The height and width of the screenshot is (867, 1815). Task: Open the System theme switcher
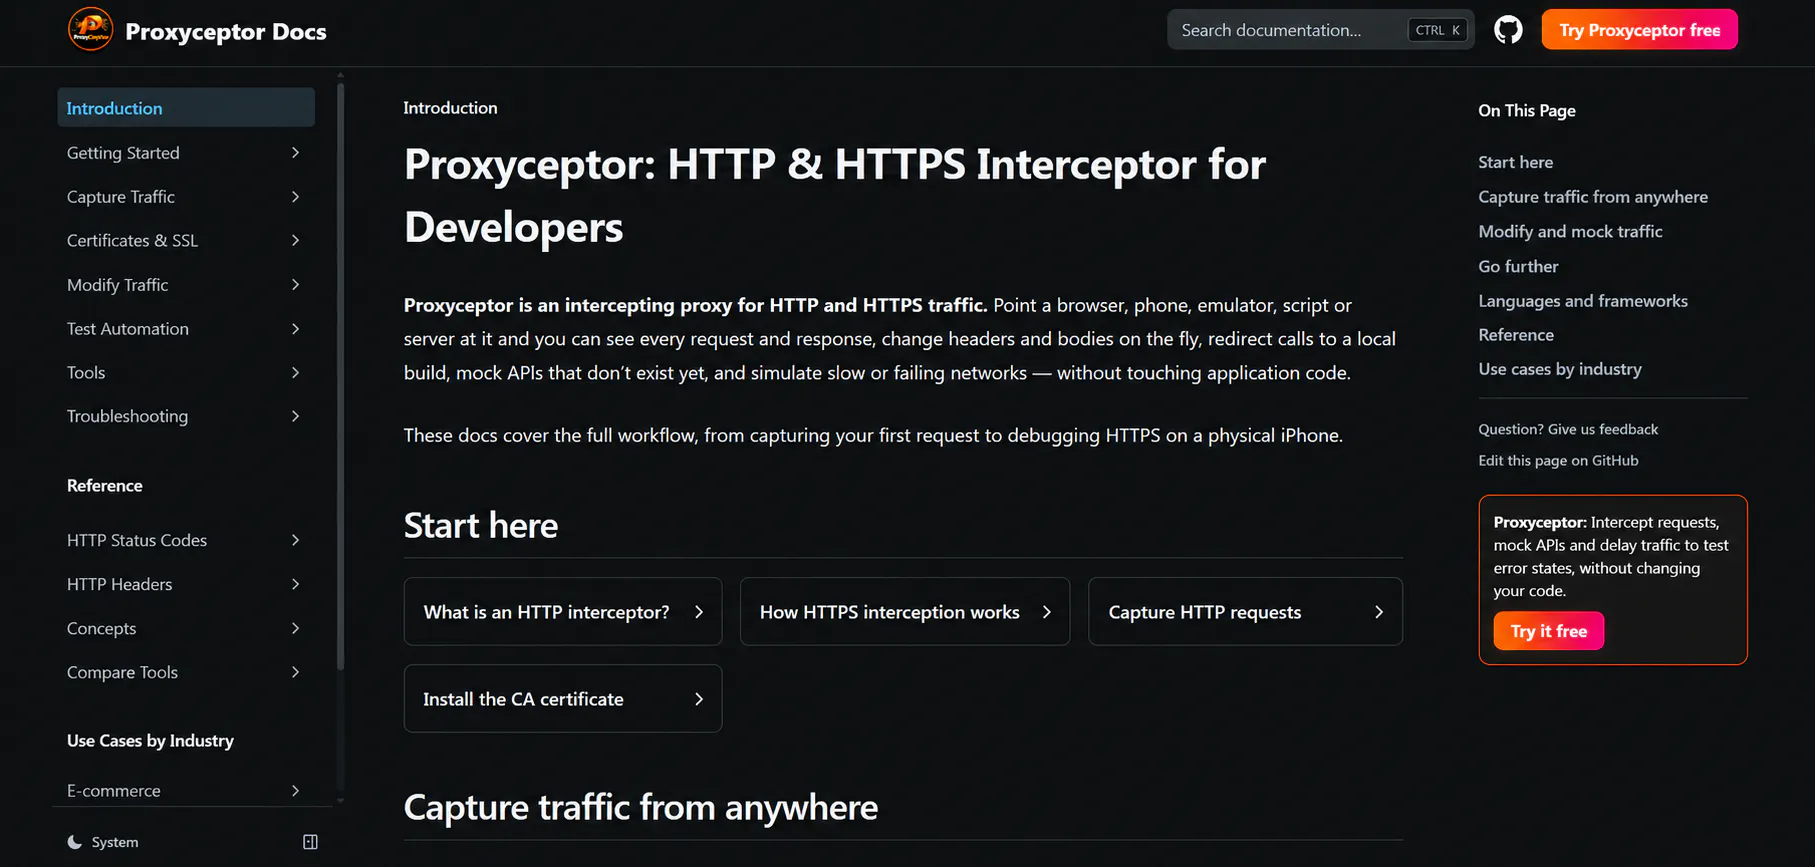click(103, 842)
